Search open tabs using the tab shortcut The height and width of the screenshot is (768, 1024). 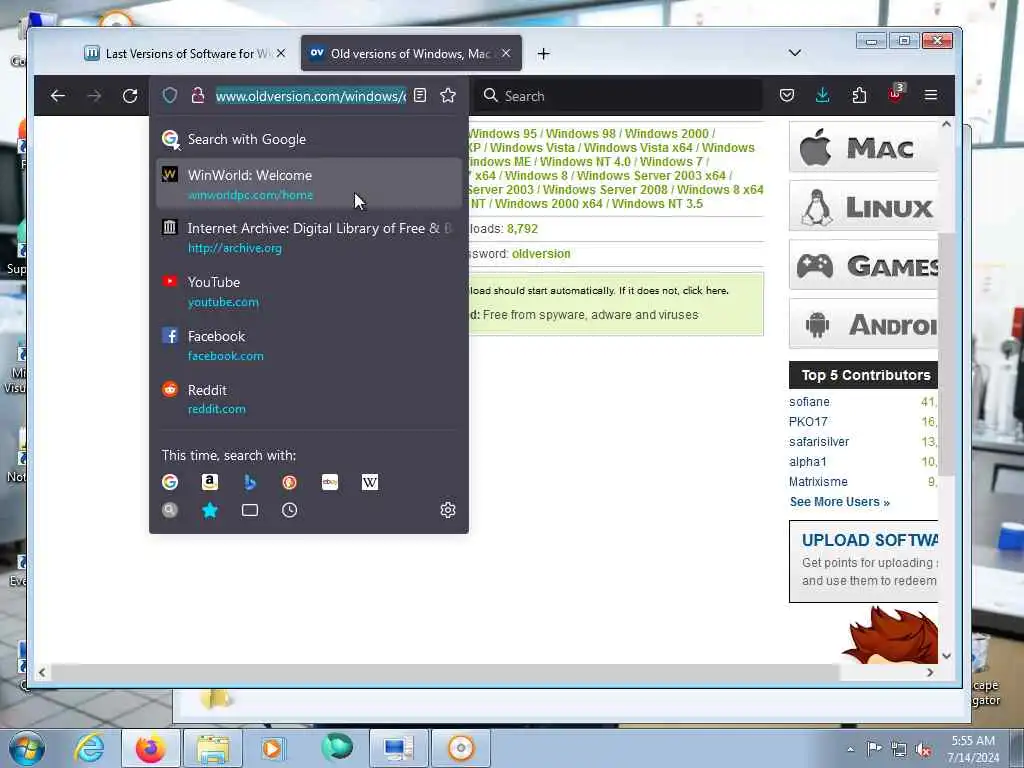click(x=249, y=510)
